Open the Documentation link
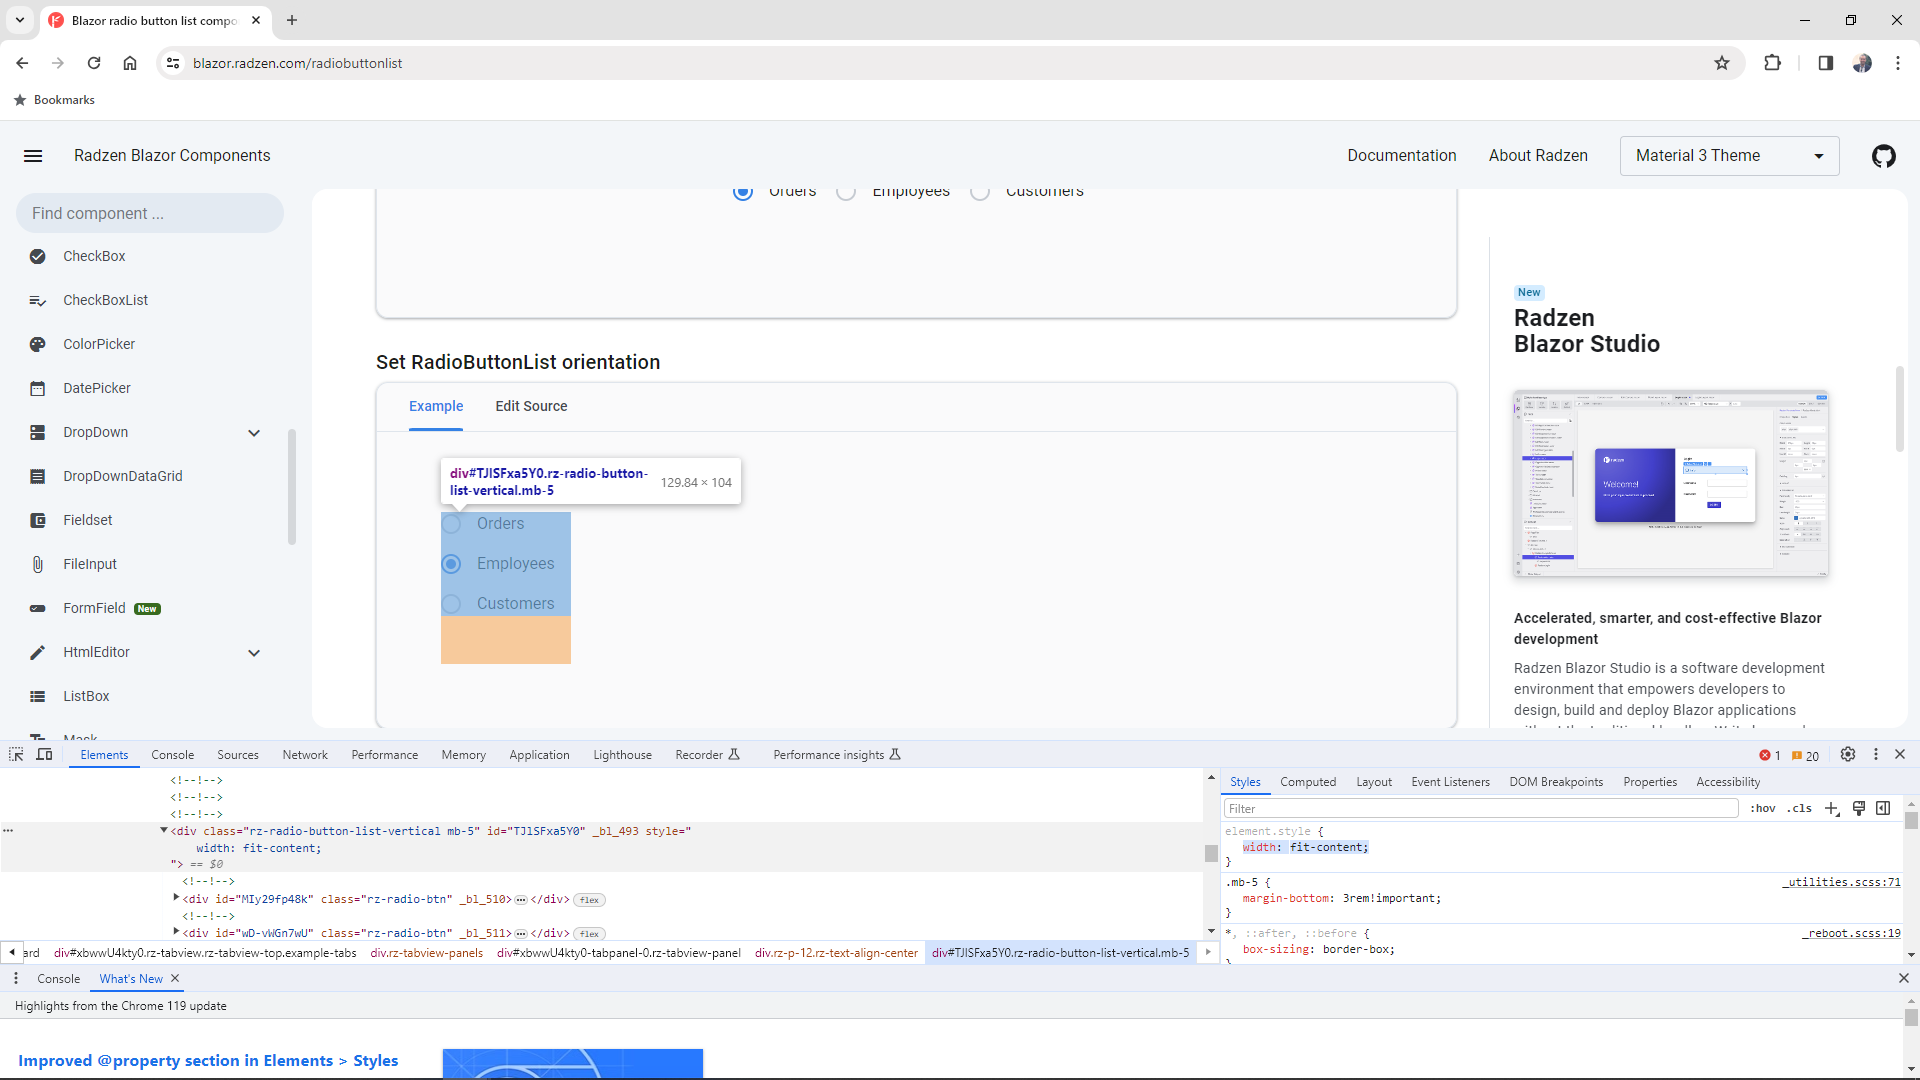Image resolution: width=1920 pixels, height=1080 pixels. [1401, 156]
